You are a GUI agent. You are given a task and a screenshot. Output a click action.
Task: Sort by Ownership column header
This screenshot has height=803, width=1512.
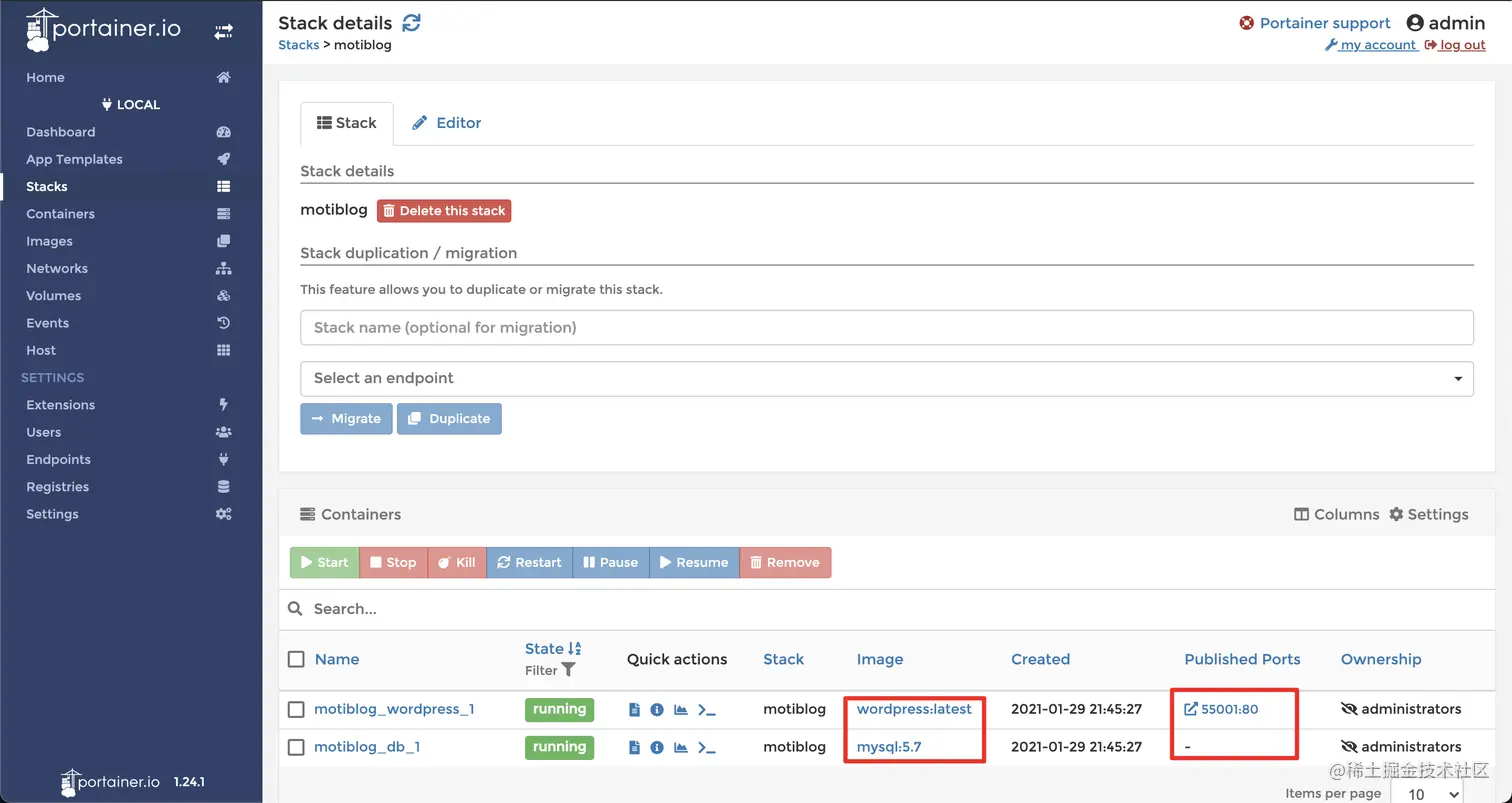coord(1381,659)
